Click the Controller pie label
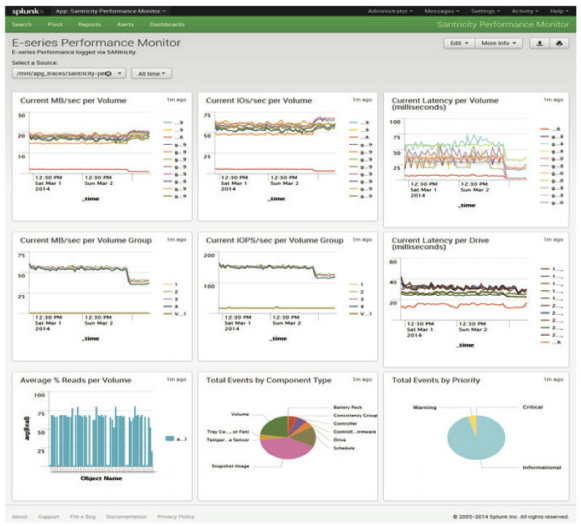Image resolution: width=581 pixels, height=526 pixels. click(x=345, y=423)
